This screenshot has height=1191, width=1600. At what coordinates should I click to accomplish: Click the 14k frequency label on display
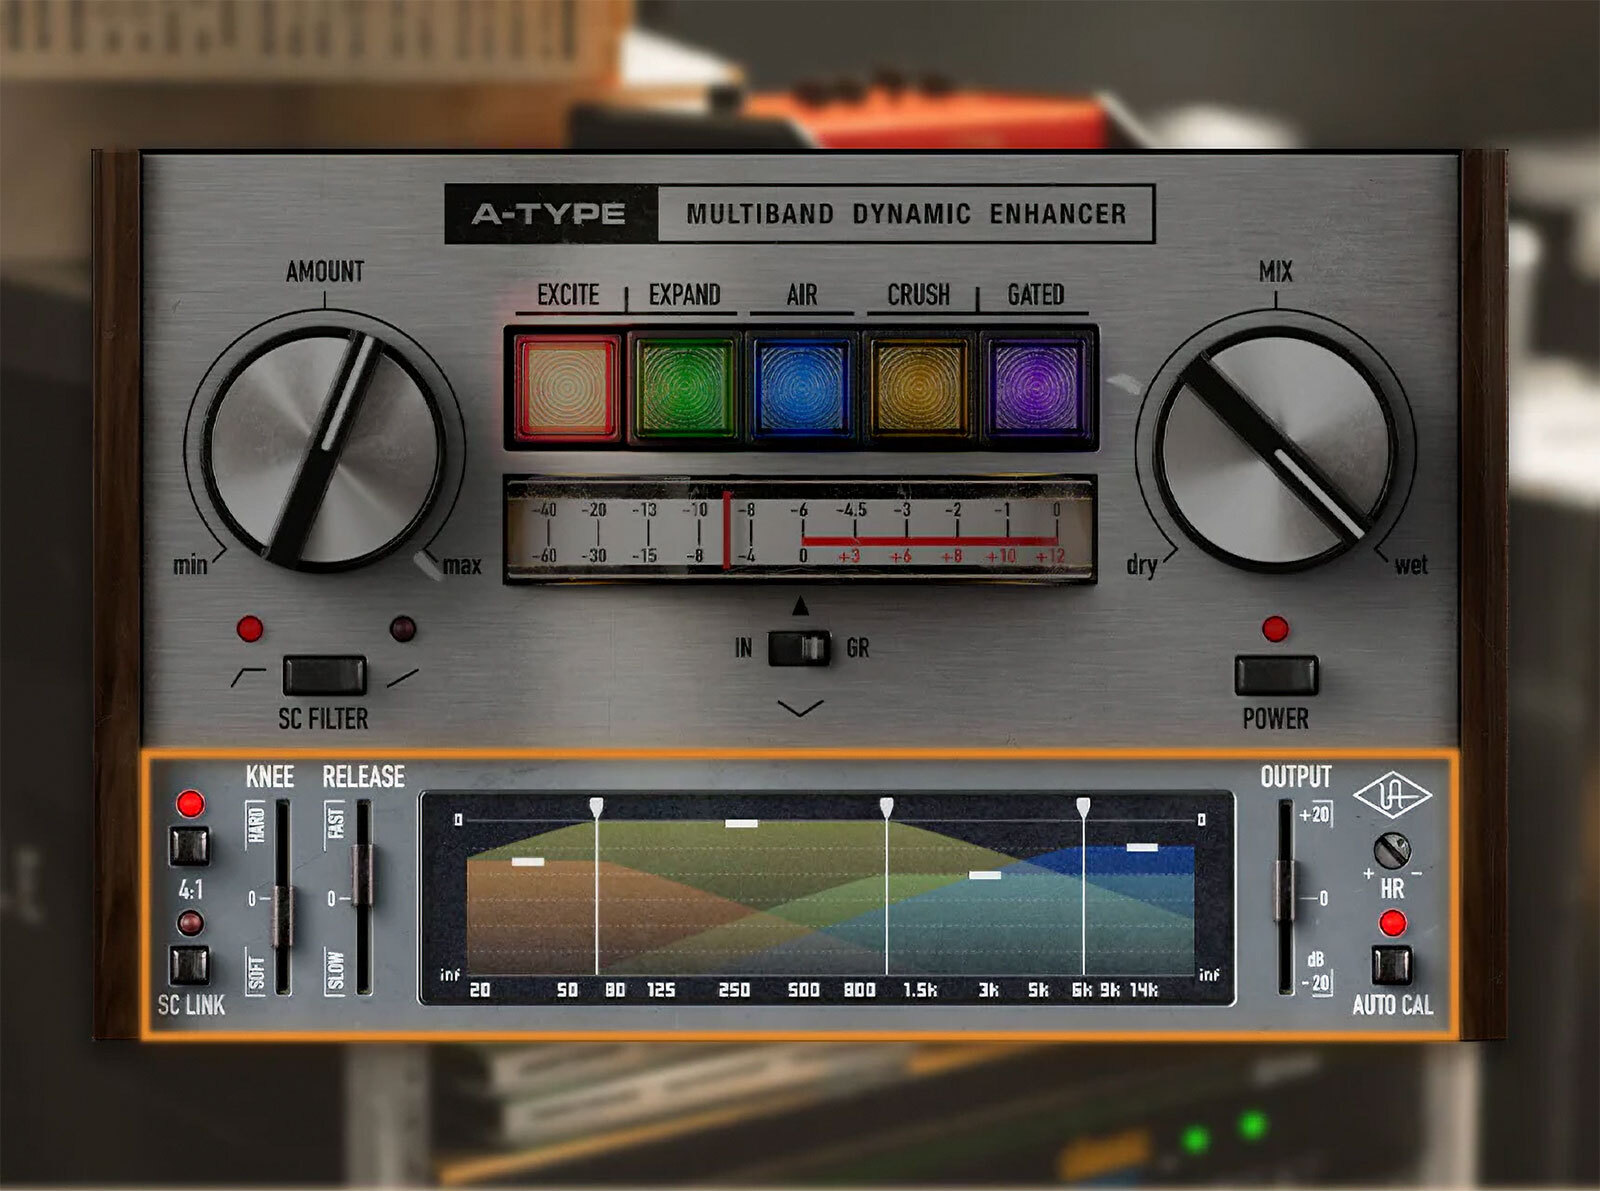pyautogui.click(x=1144, y=990)
